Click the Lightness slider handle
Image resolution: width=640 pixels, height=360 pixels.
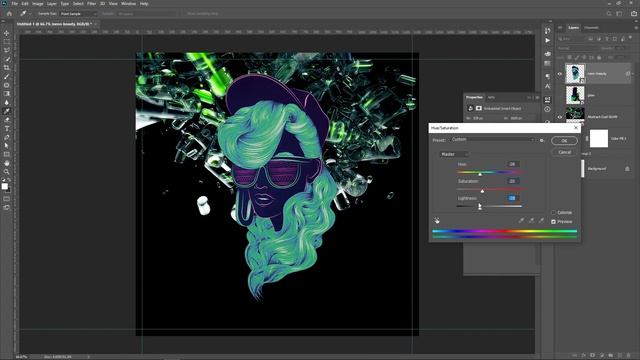(x=480, y=207)
